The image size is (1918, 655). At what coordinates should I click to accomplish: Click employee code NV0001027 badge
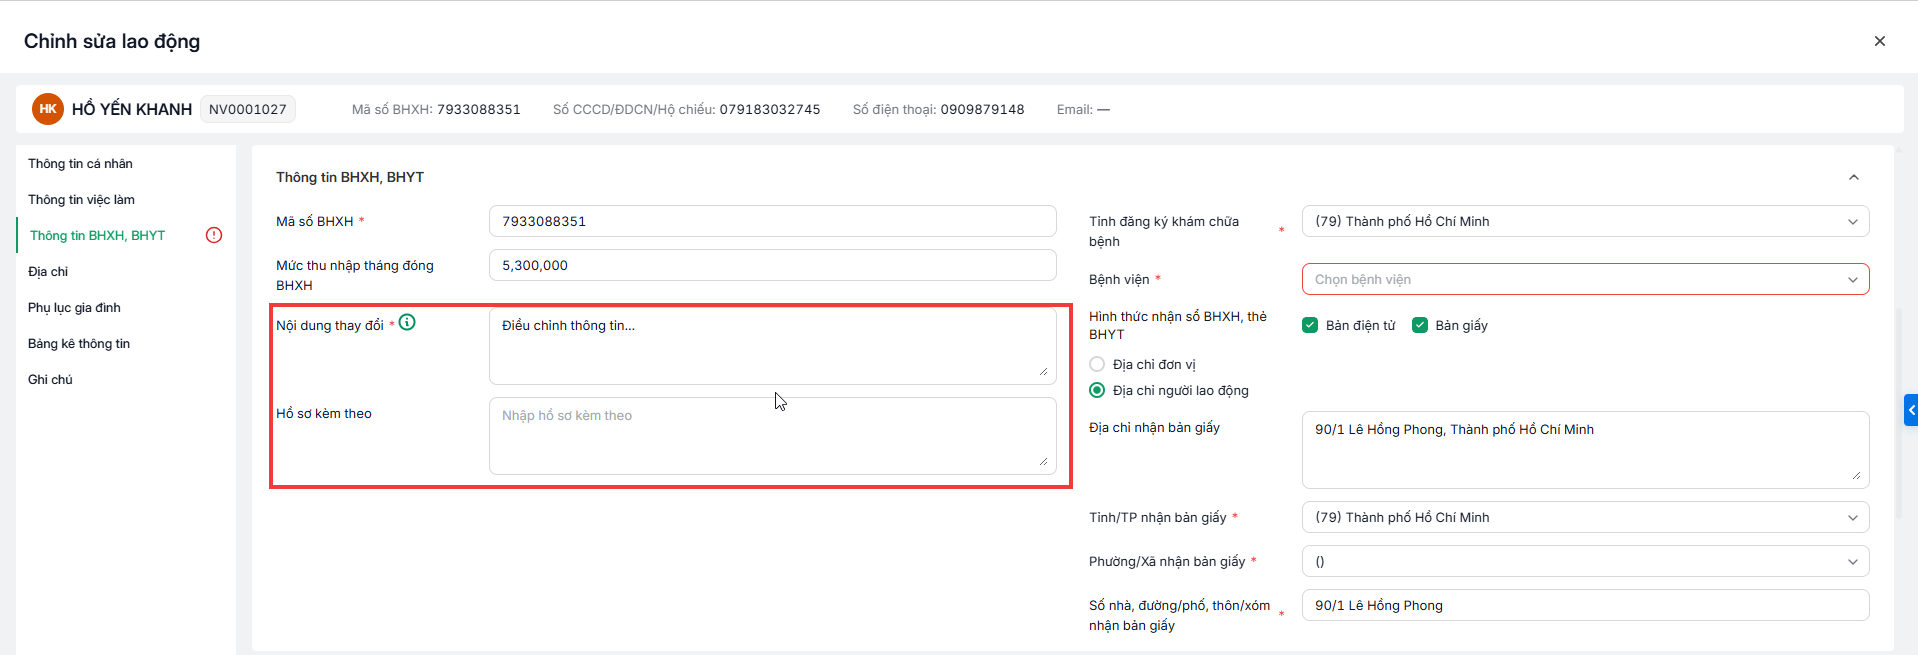[x=247, y=109]
